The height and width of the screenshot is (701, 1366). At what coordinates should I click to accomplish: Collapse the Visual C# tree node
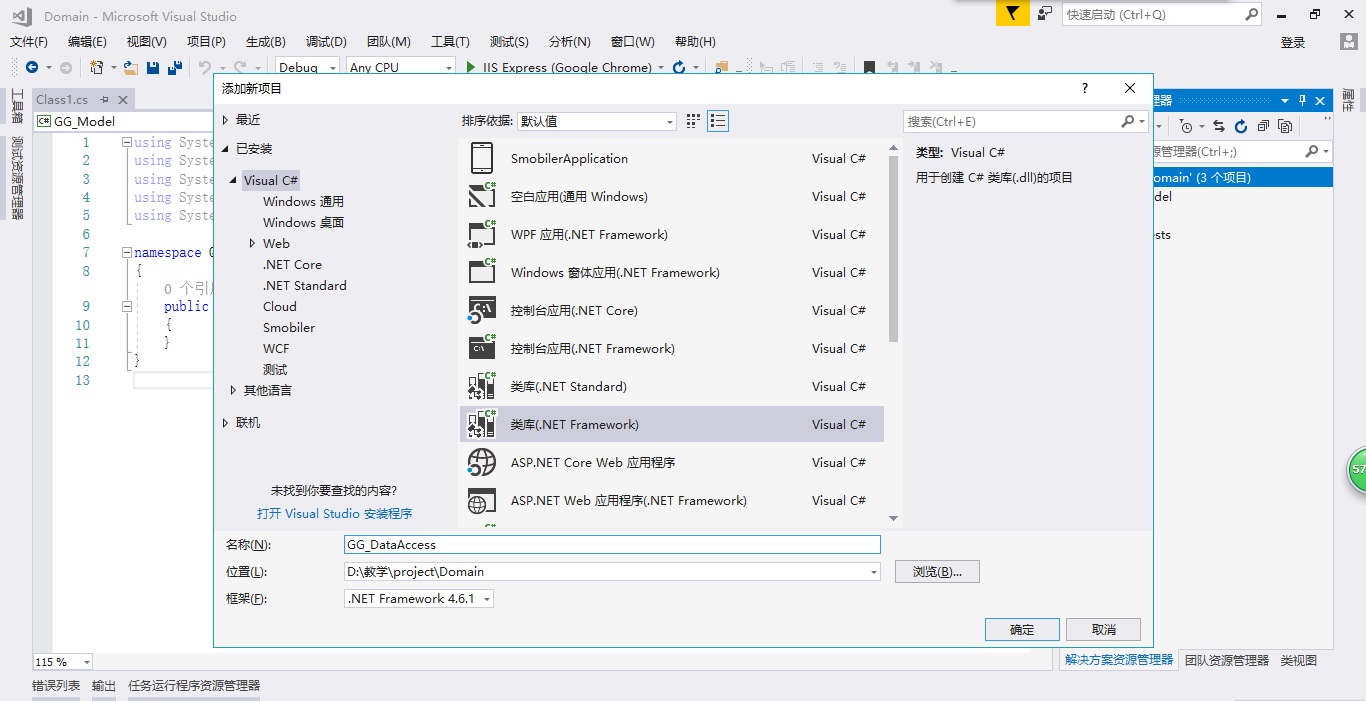(x=233, y=181)
